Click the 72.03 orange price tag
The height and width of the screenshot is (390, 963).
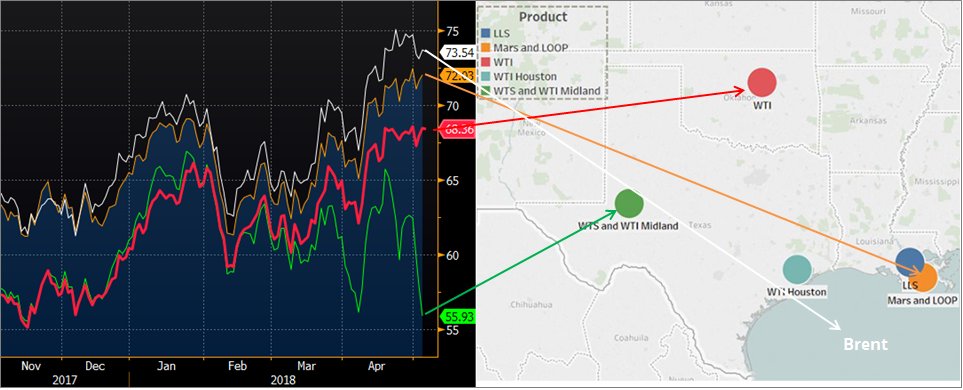tap(458, 75)
